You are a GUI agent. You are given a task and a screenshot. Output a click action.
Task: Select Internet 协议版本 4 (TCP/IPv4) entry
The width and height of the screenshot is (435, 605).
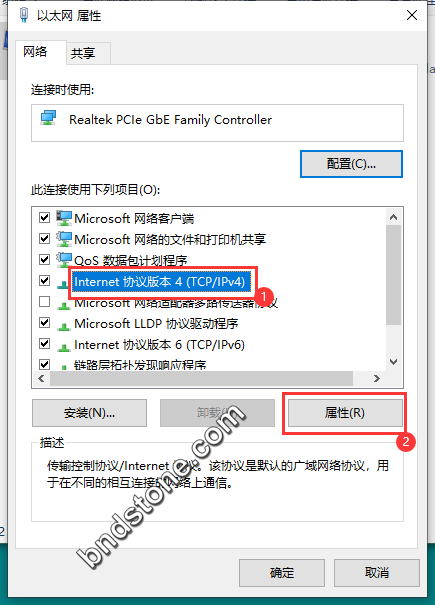[x=159, y=282]
